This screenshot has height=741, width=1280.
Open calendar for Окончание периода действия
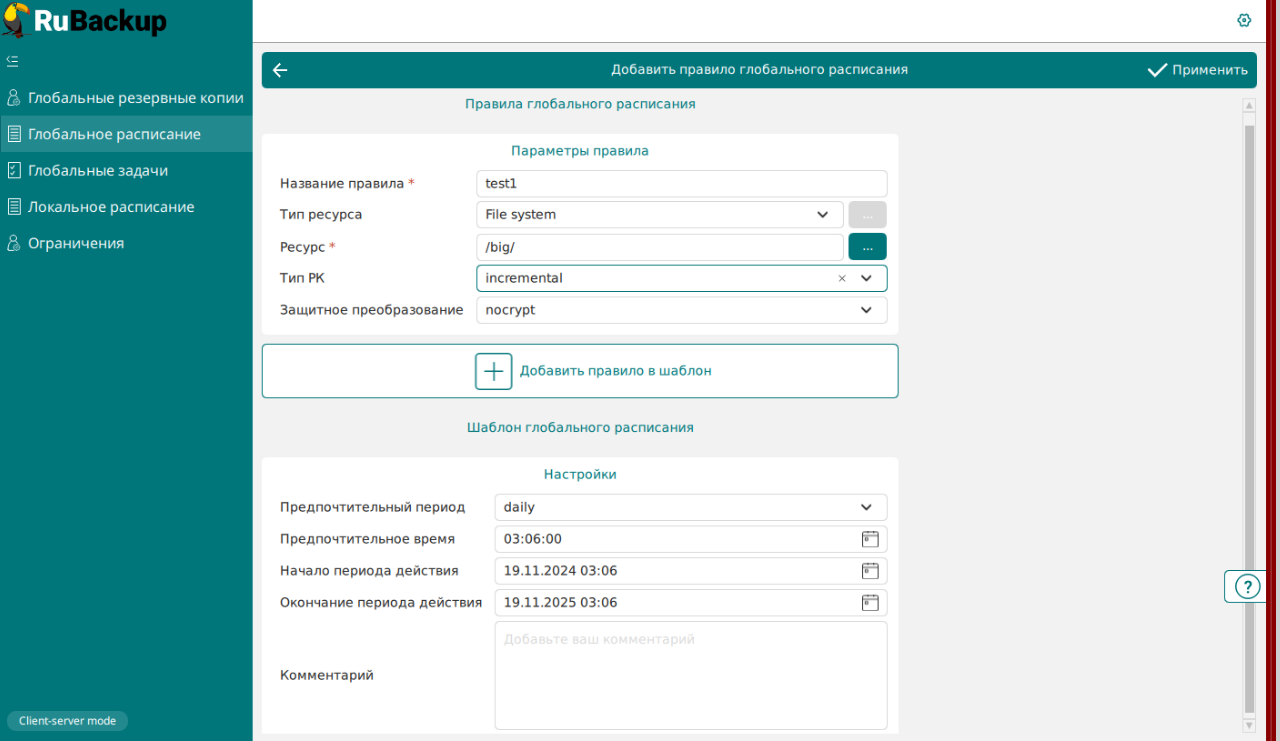(870, 603)
